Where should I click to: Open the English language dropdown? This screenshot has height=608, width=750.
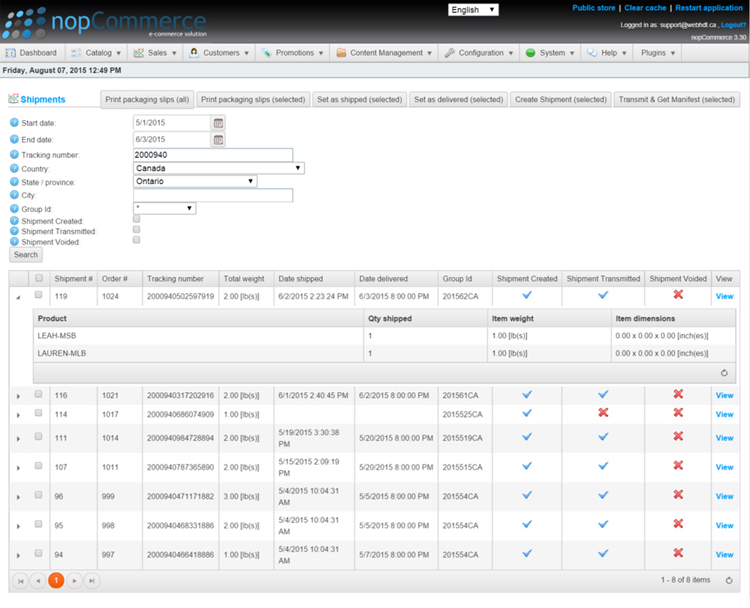click(473, 10)
